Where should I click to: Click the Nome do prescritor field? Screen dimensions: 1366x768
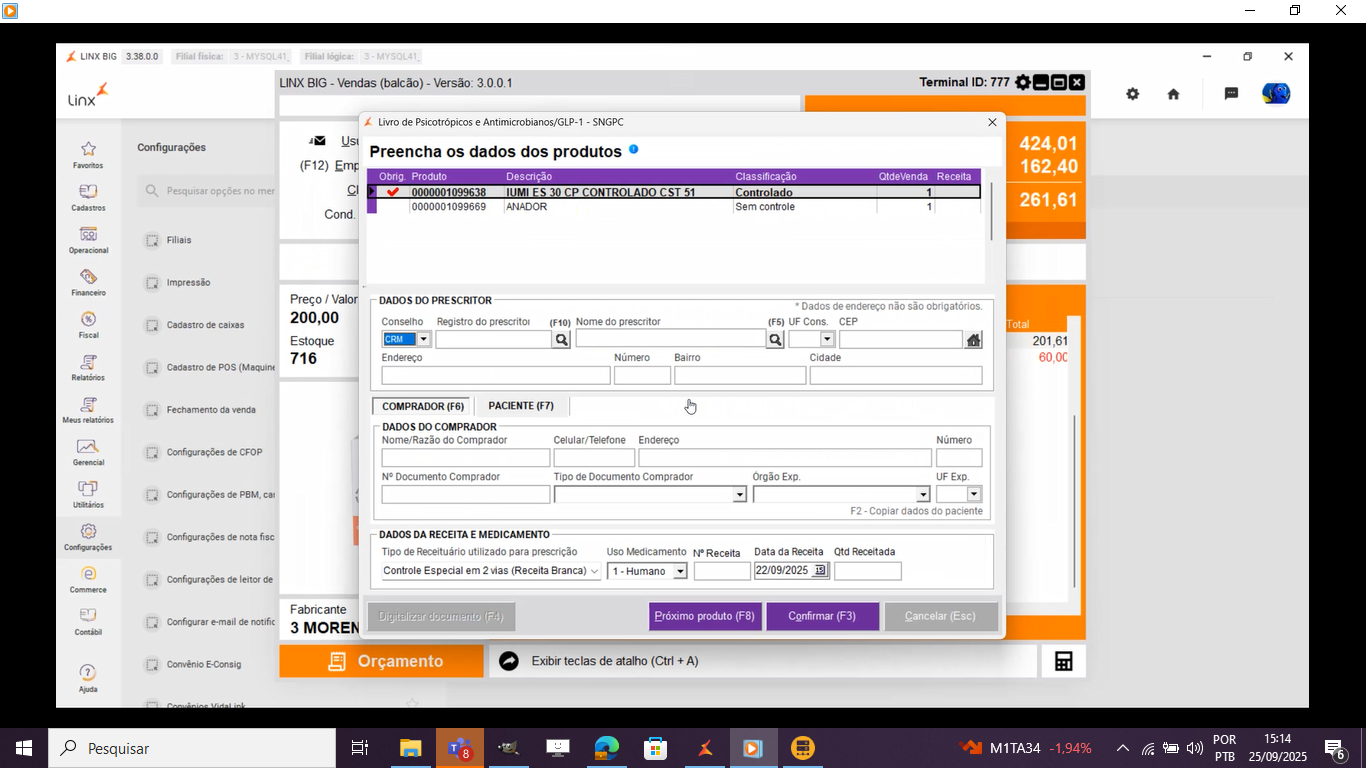[x=671, y=339]
